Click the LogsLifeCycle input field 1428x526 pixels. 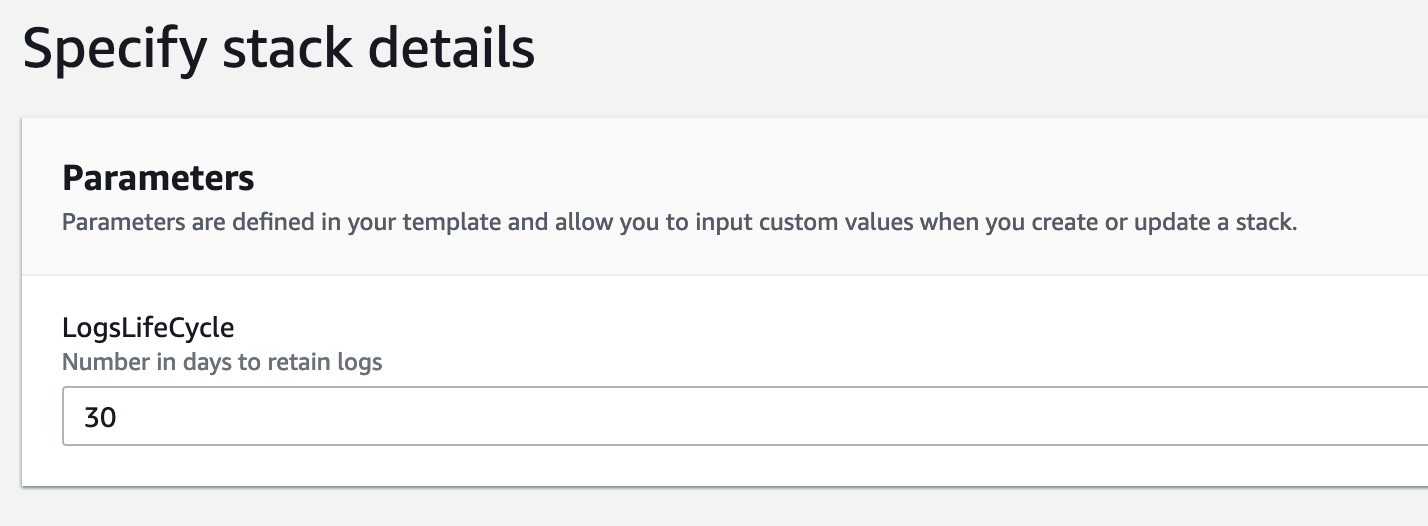point(745,416)
